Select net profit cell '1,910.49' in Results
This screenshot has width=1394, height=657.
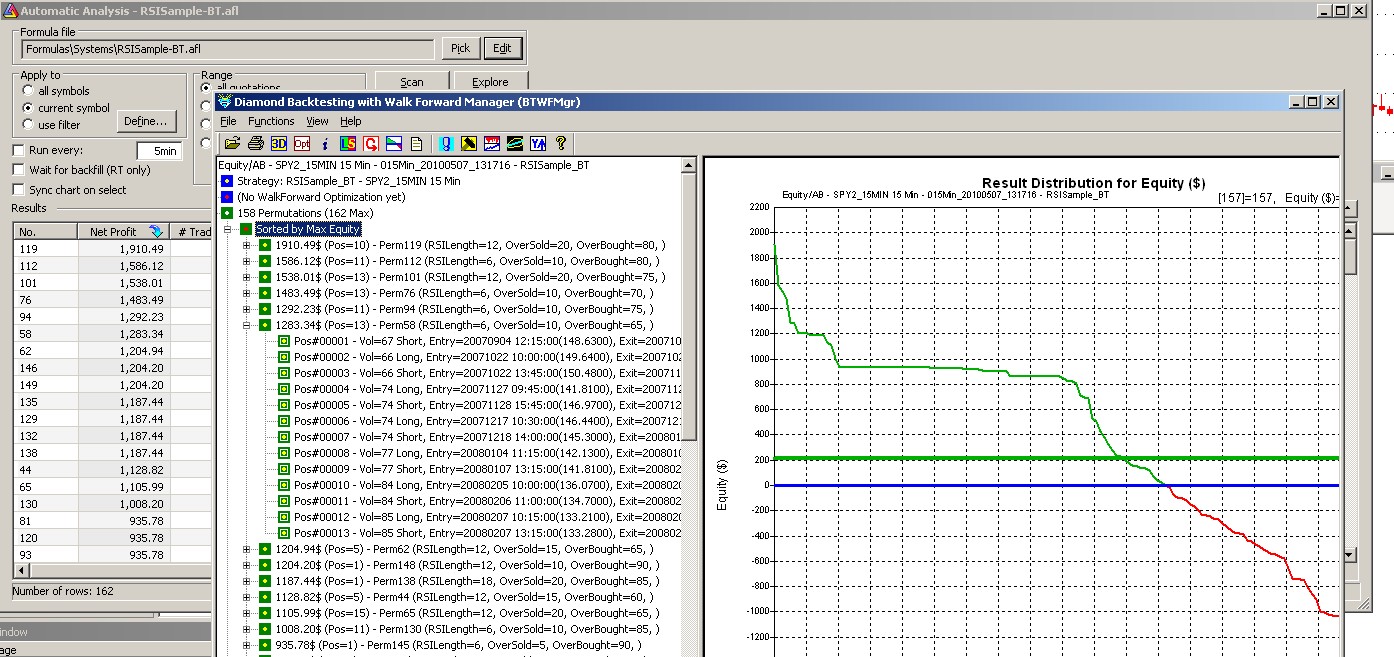coord(124,249)
